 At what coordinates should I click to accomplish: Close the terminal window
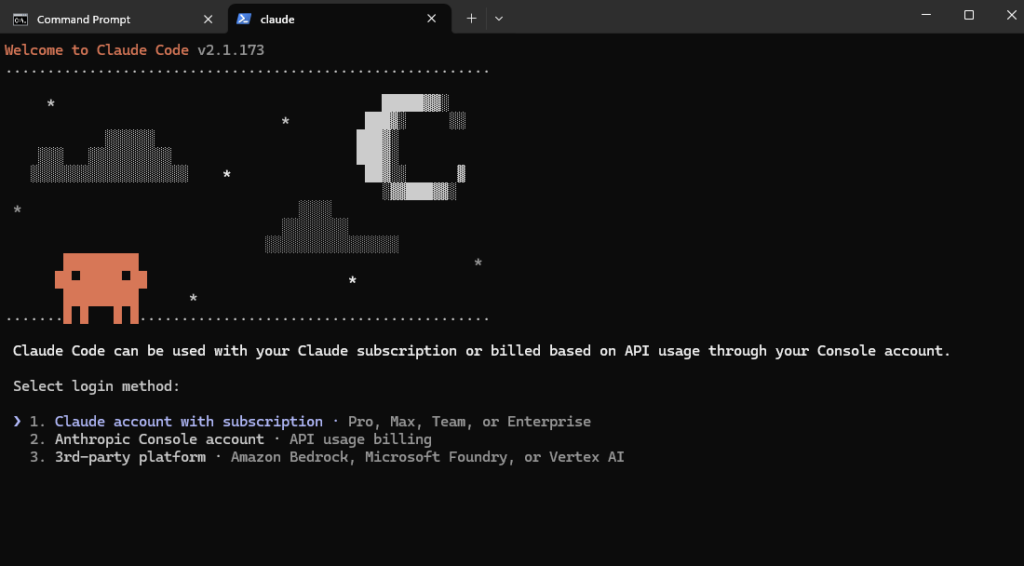coord(1011,15)
